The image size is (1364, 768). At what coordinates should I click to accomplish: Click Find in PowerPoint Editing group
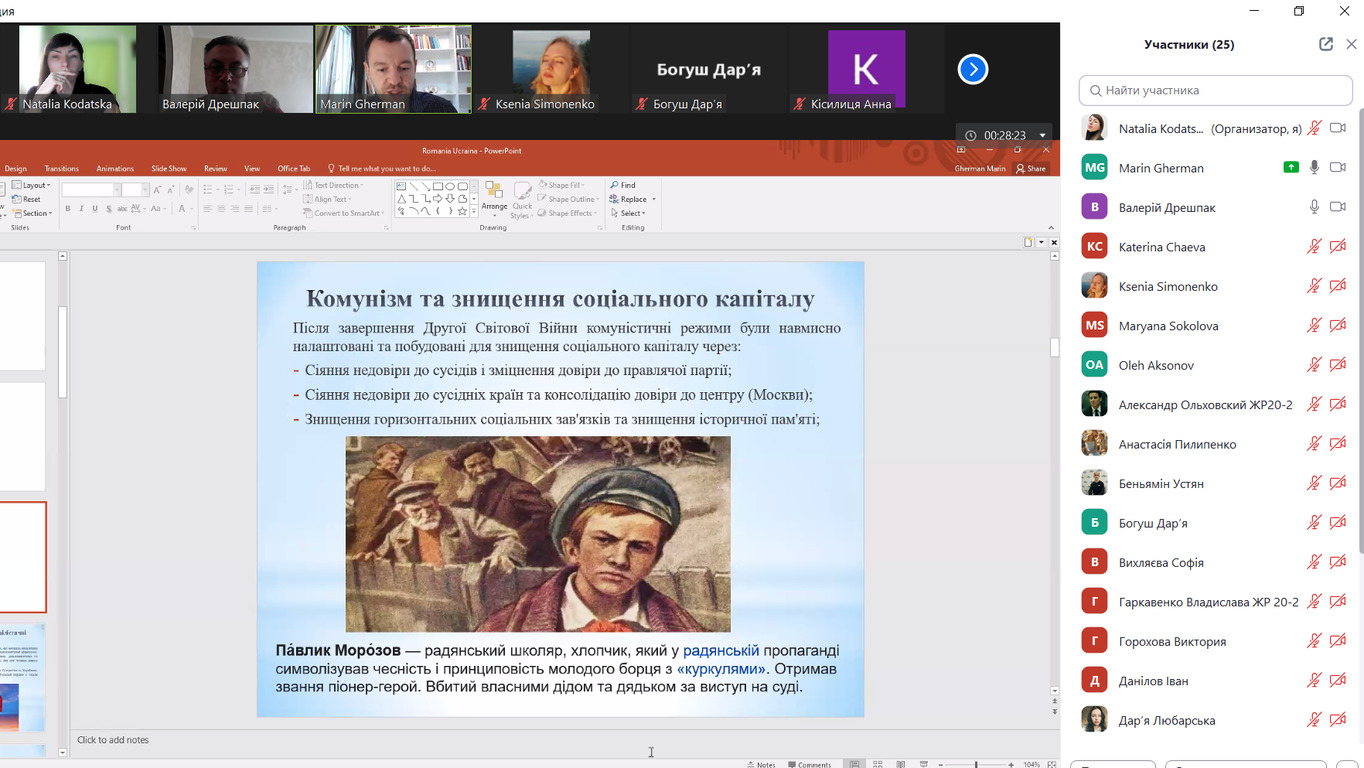[622, 185]
